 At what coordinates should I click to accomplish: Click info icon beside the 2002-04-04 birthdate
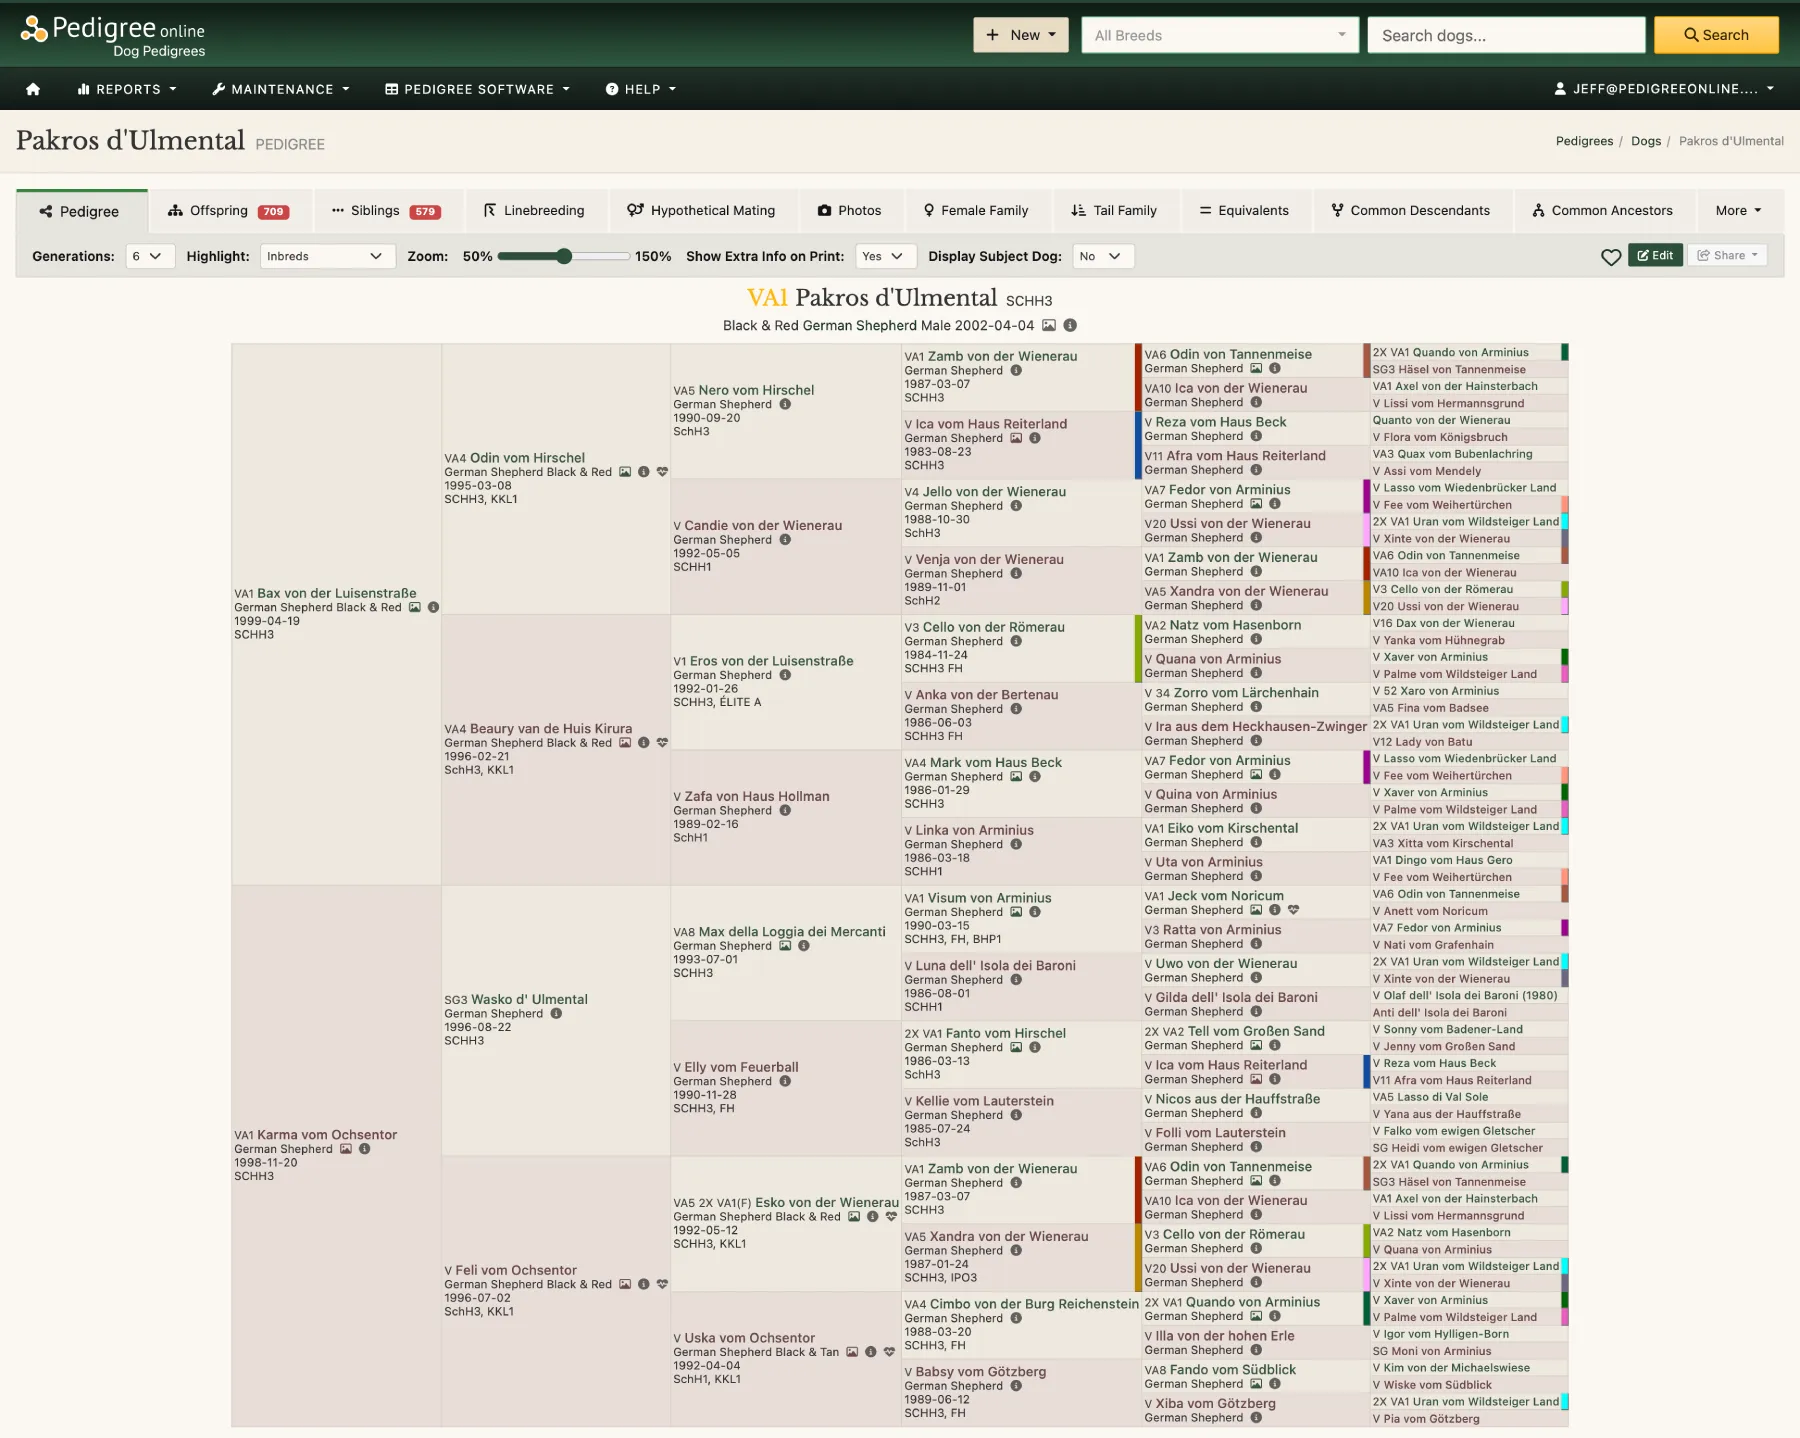1070,325
